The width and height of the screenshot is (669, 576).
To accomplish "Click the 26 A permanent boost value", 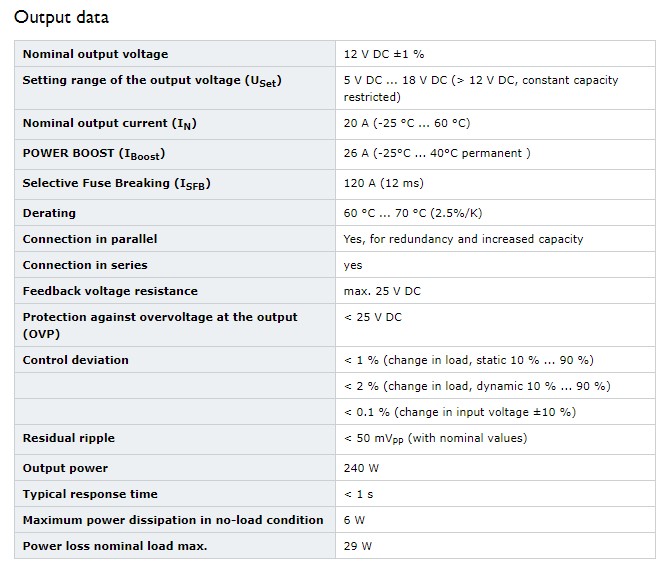I will (437, 153).
